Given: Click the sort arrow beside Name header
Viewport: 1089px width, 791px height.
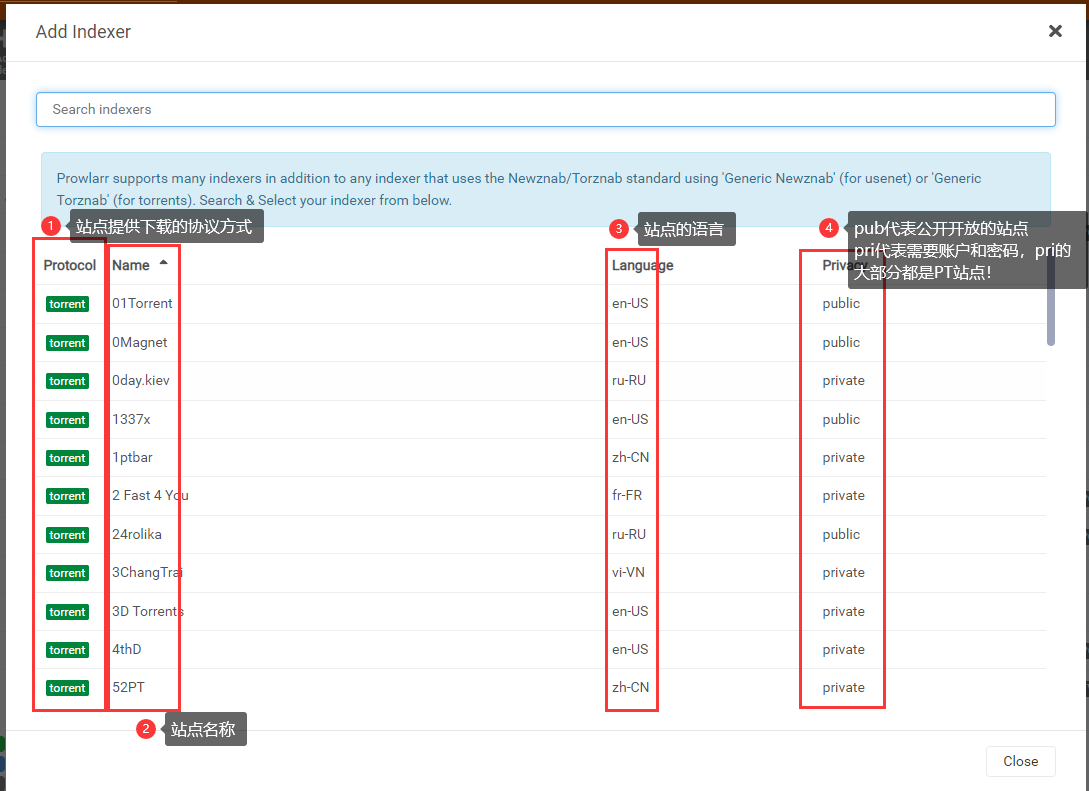Looking at the screenshot, I should [x=163, y=264].
